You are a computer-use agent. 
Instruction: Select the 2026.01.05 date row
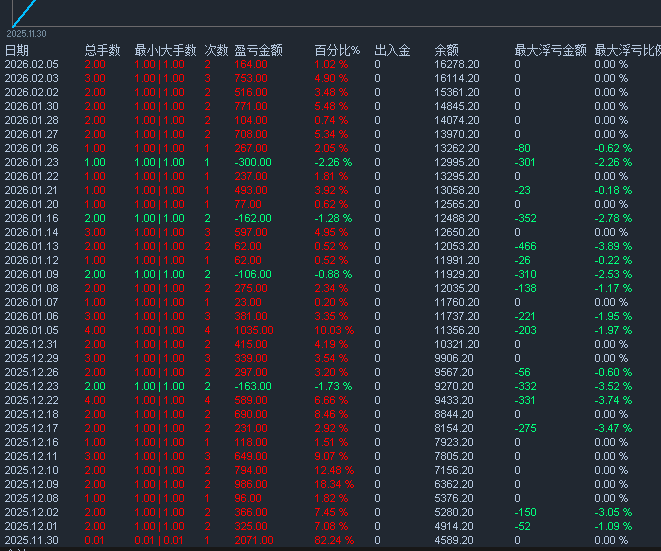32,330
